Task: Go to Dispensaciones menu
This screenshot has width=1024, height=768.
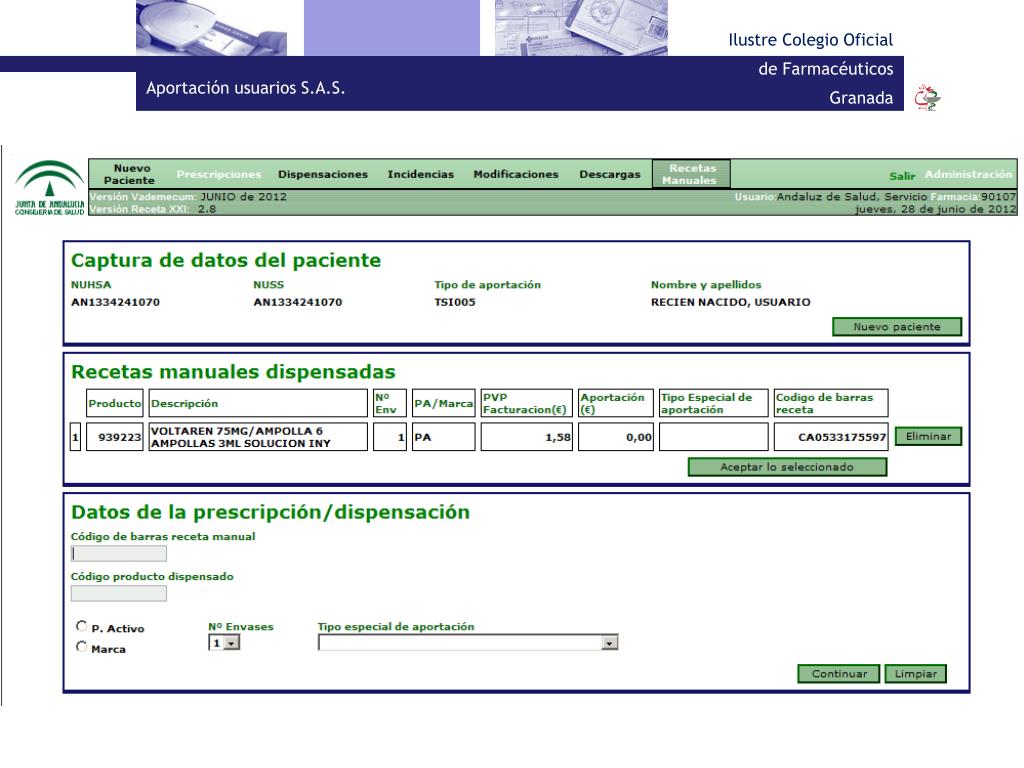Action: 323,174
